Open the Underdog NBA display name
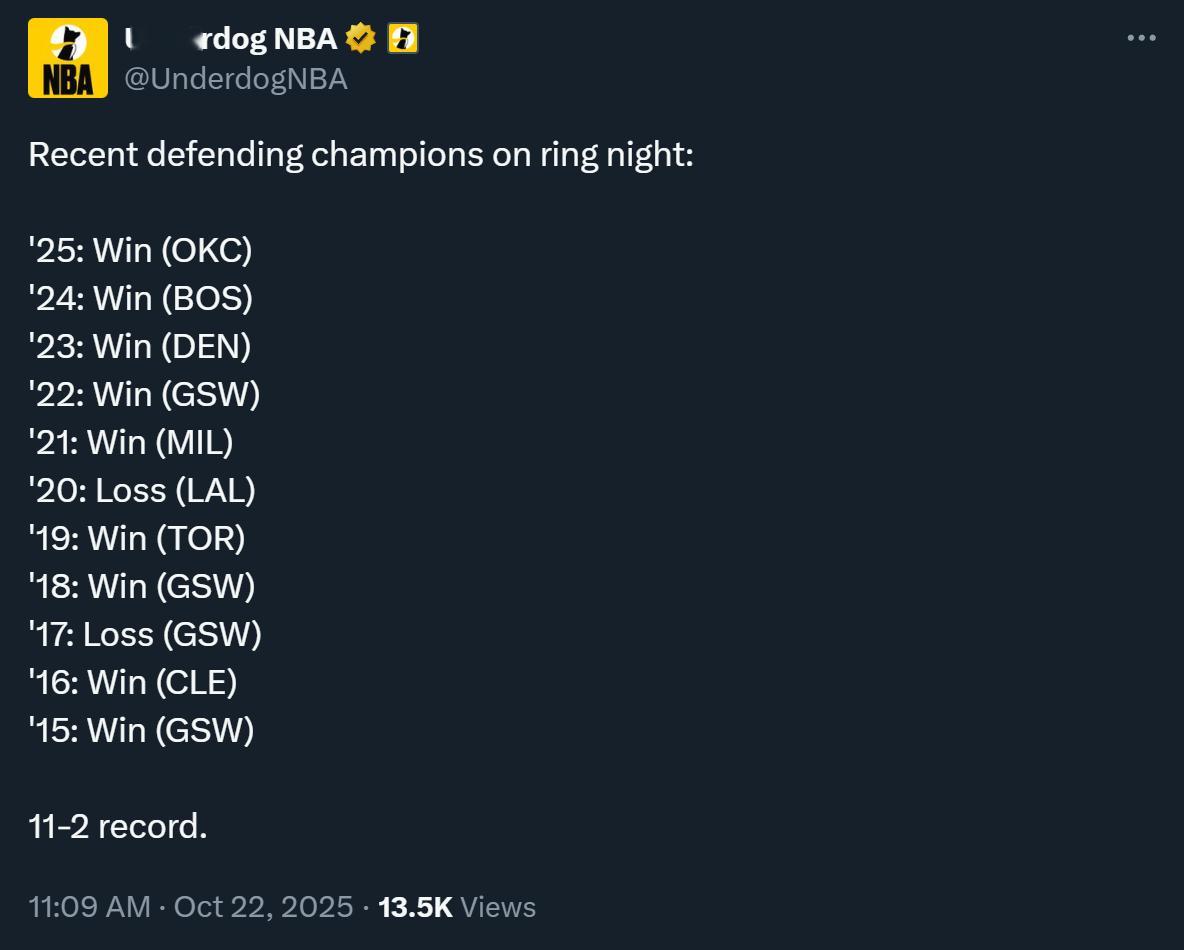 tap(231, 39)
